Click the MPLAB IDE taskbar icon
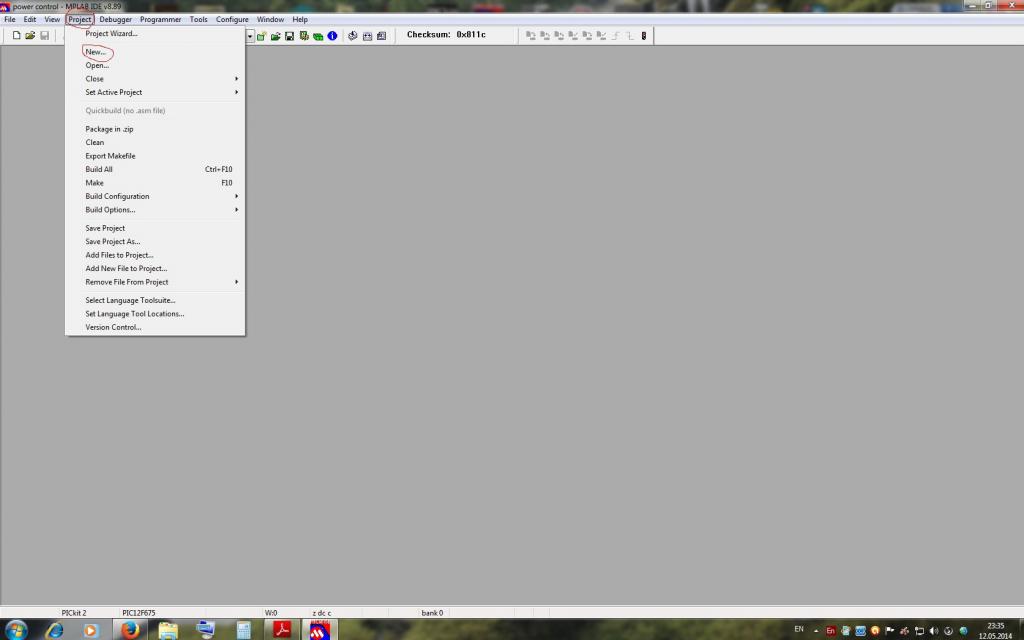Image resolution: width=1024 pixels, height=640 pixels. [x=320, y=629]
